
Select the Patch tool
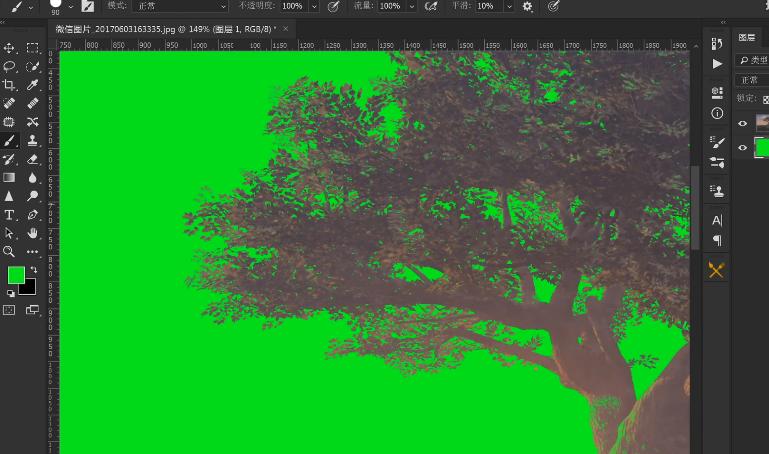pos(9,122)
